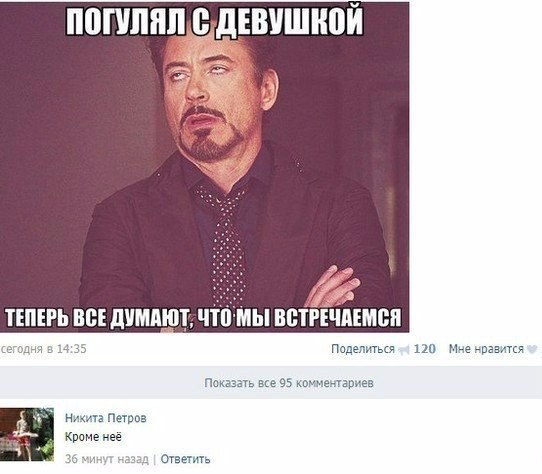This screenshot has width=542, height=474.
Task: Click the man's crossed-arm hand in the meme
Action: pos(332,287)
